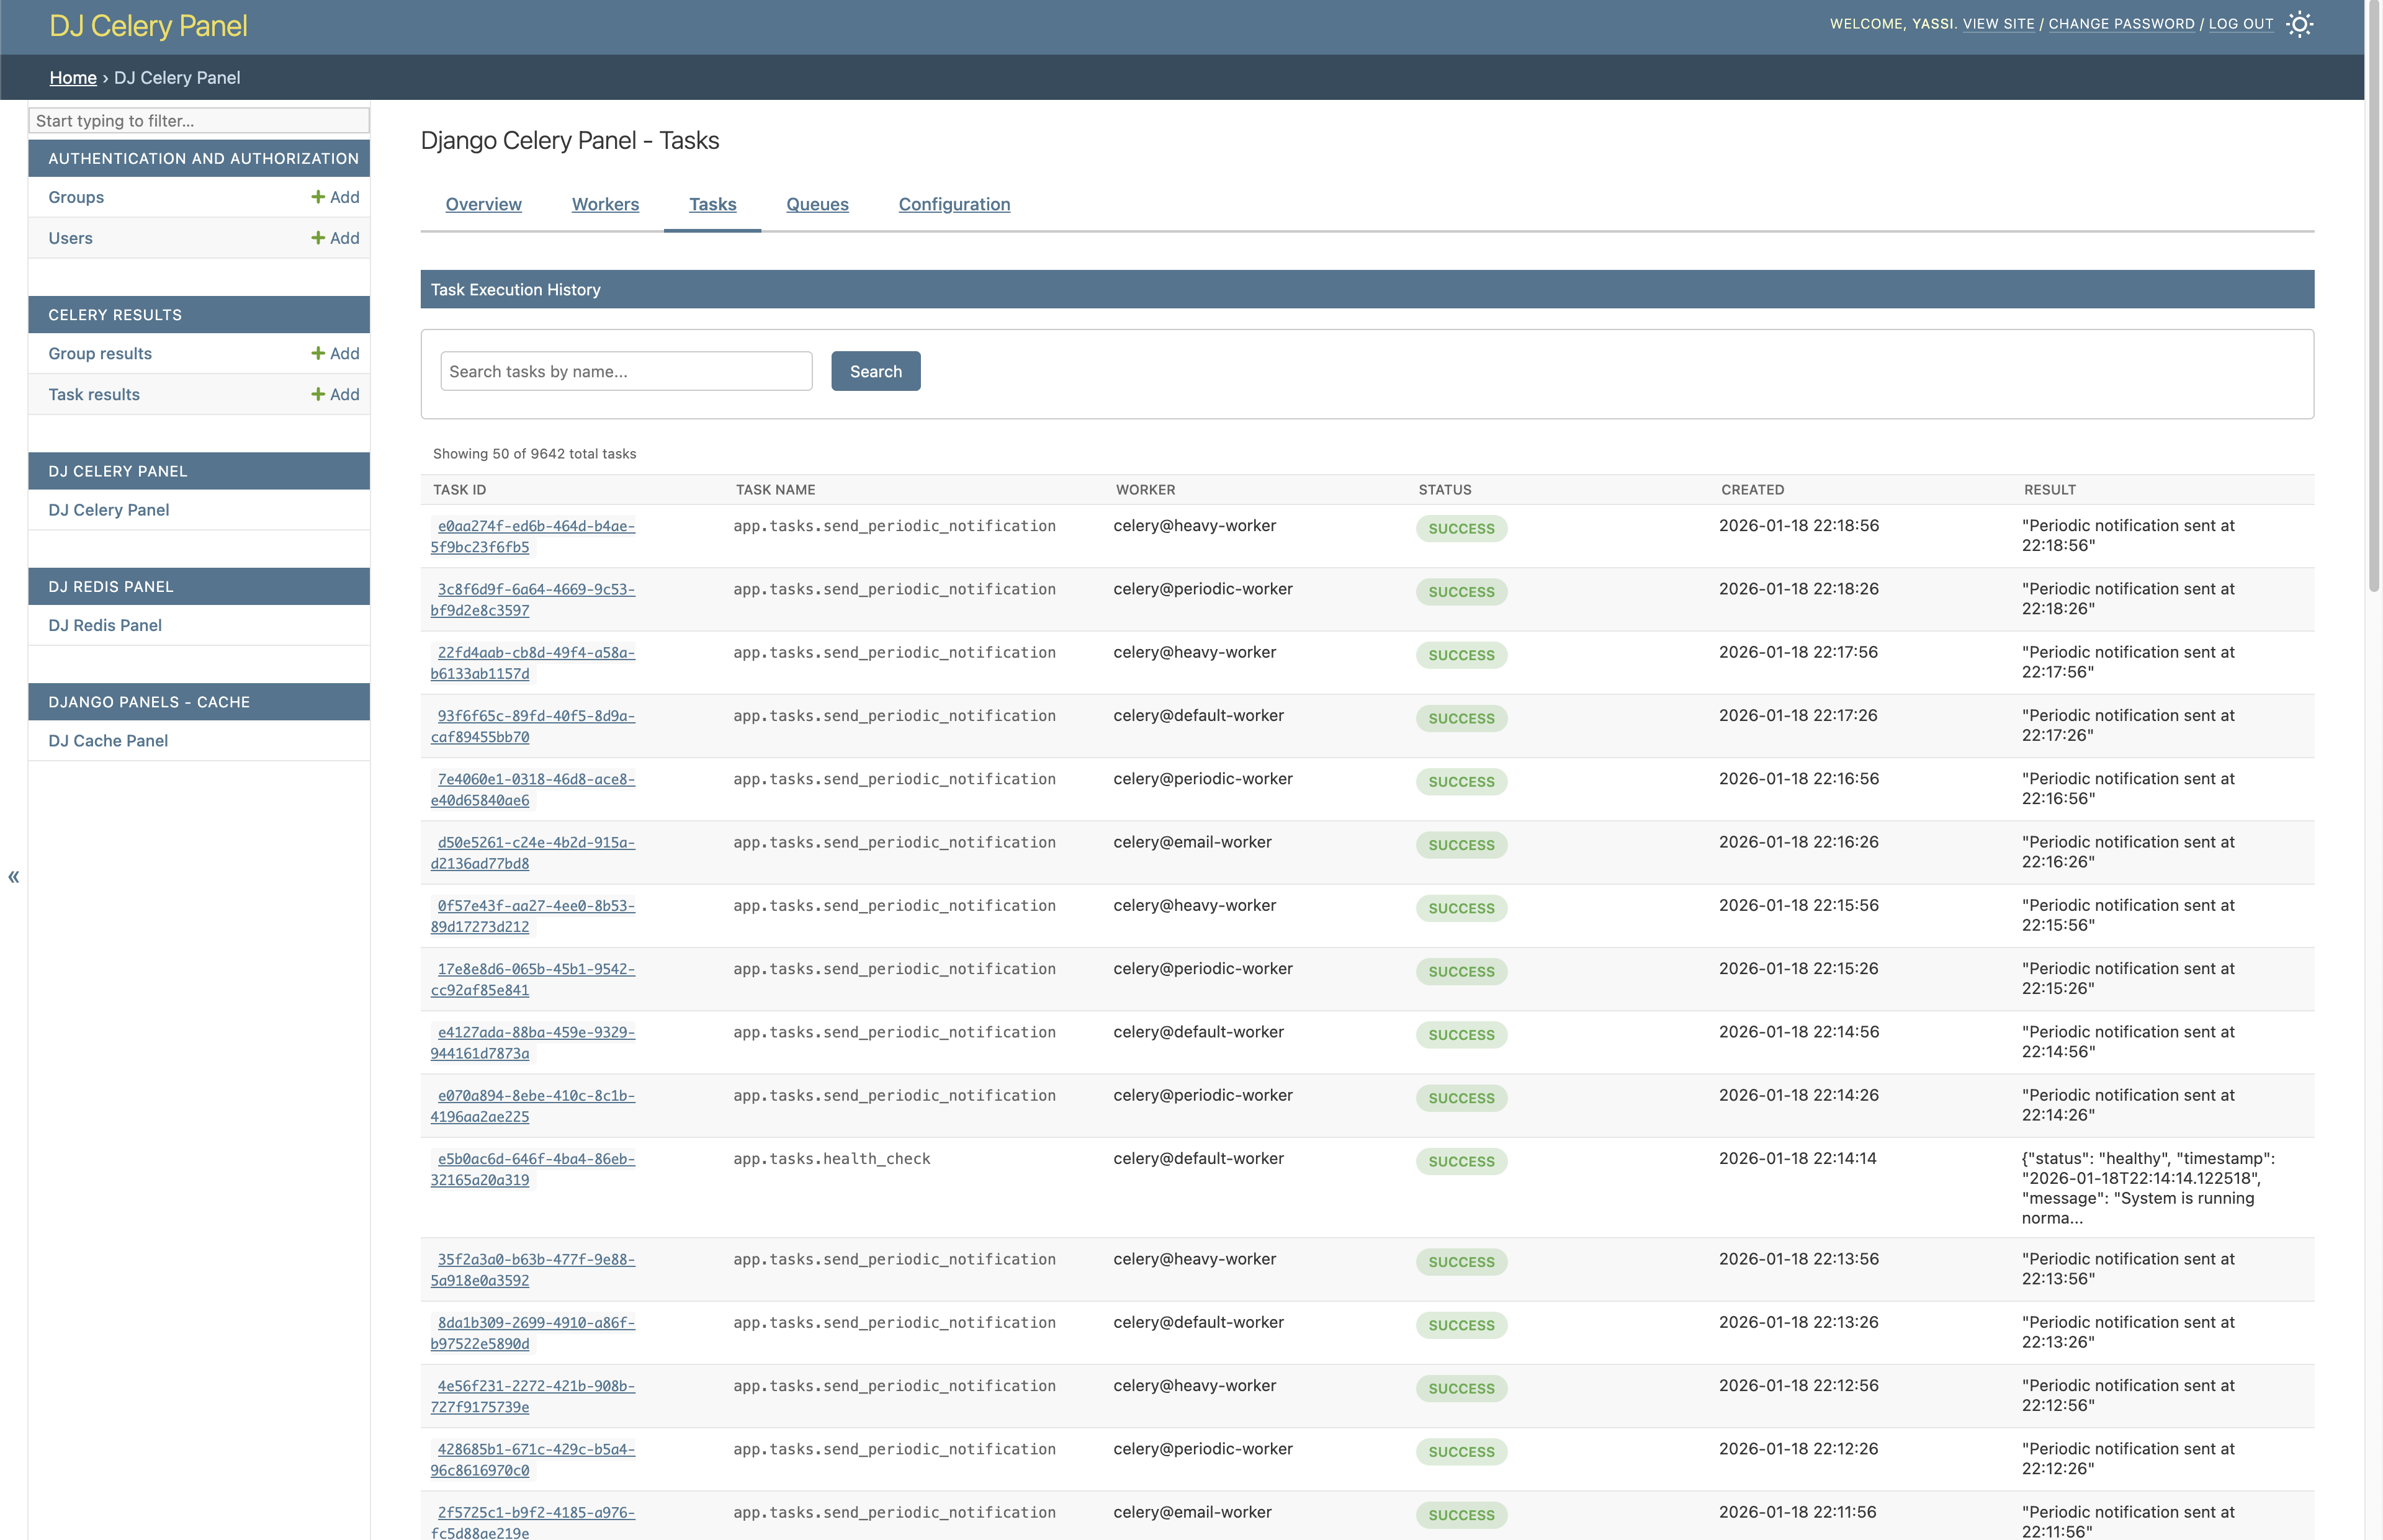Open the Home breadcrumb link
2383x1540 pixels.
pyautogui.click(x=72, y=77)
